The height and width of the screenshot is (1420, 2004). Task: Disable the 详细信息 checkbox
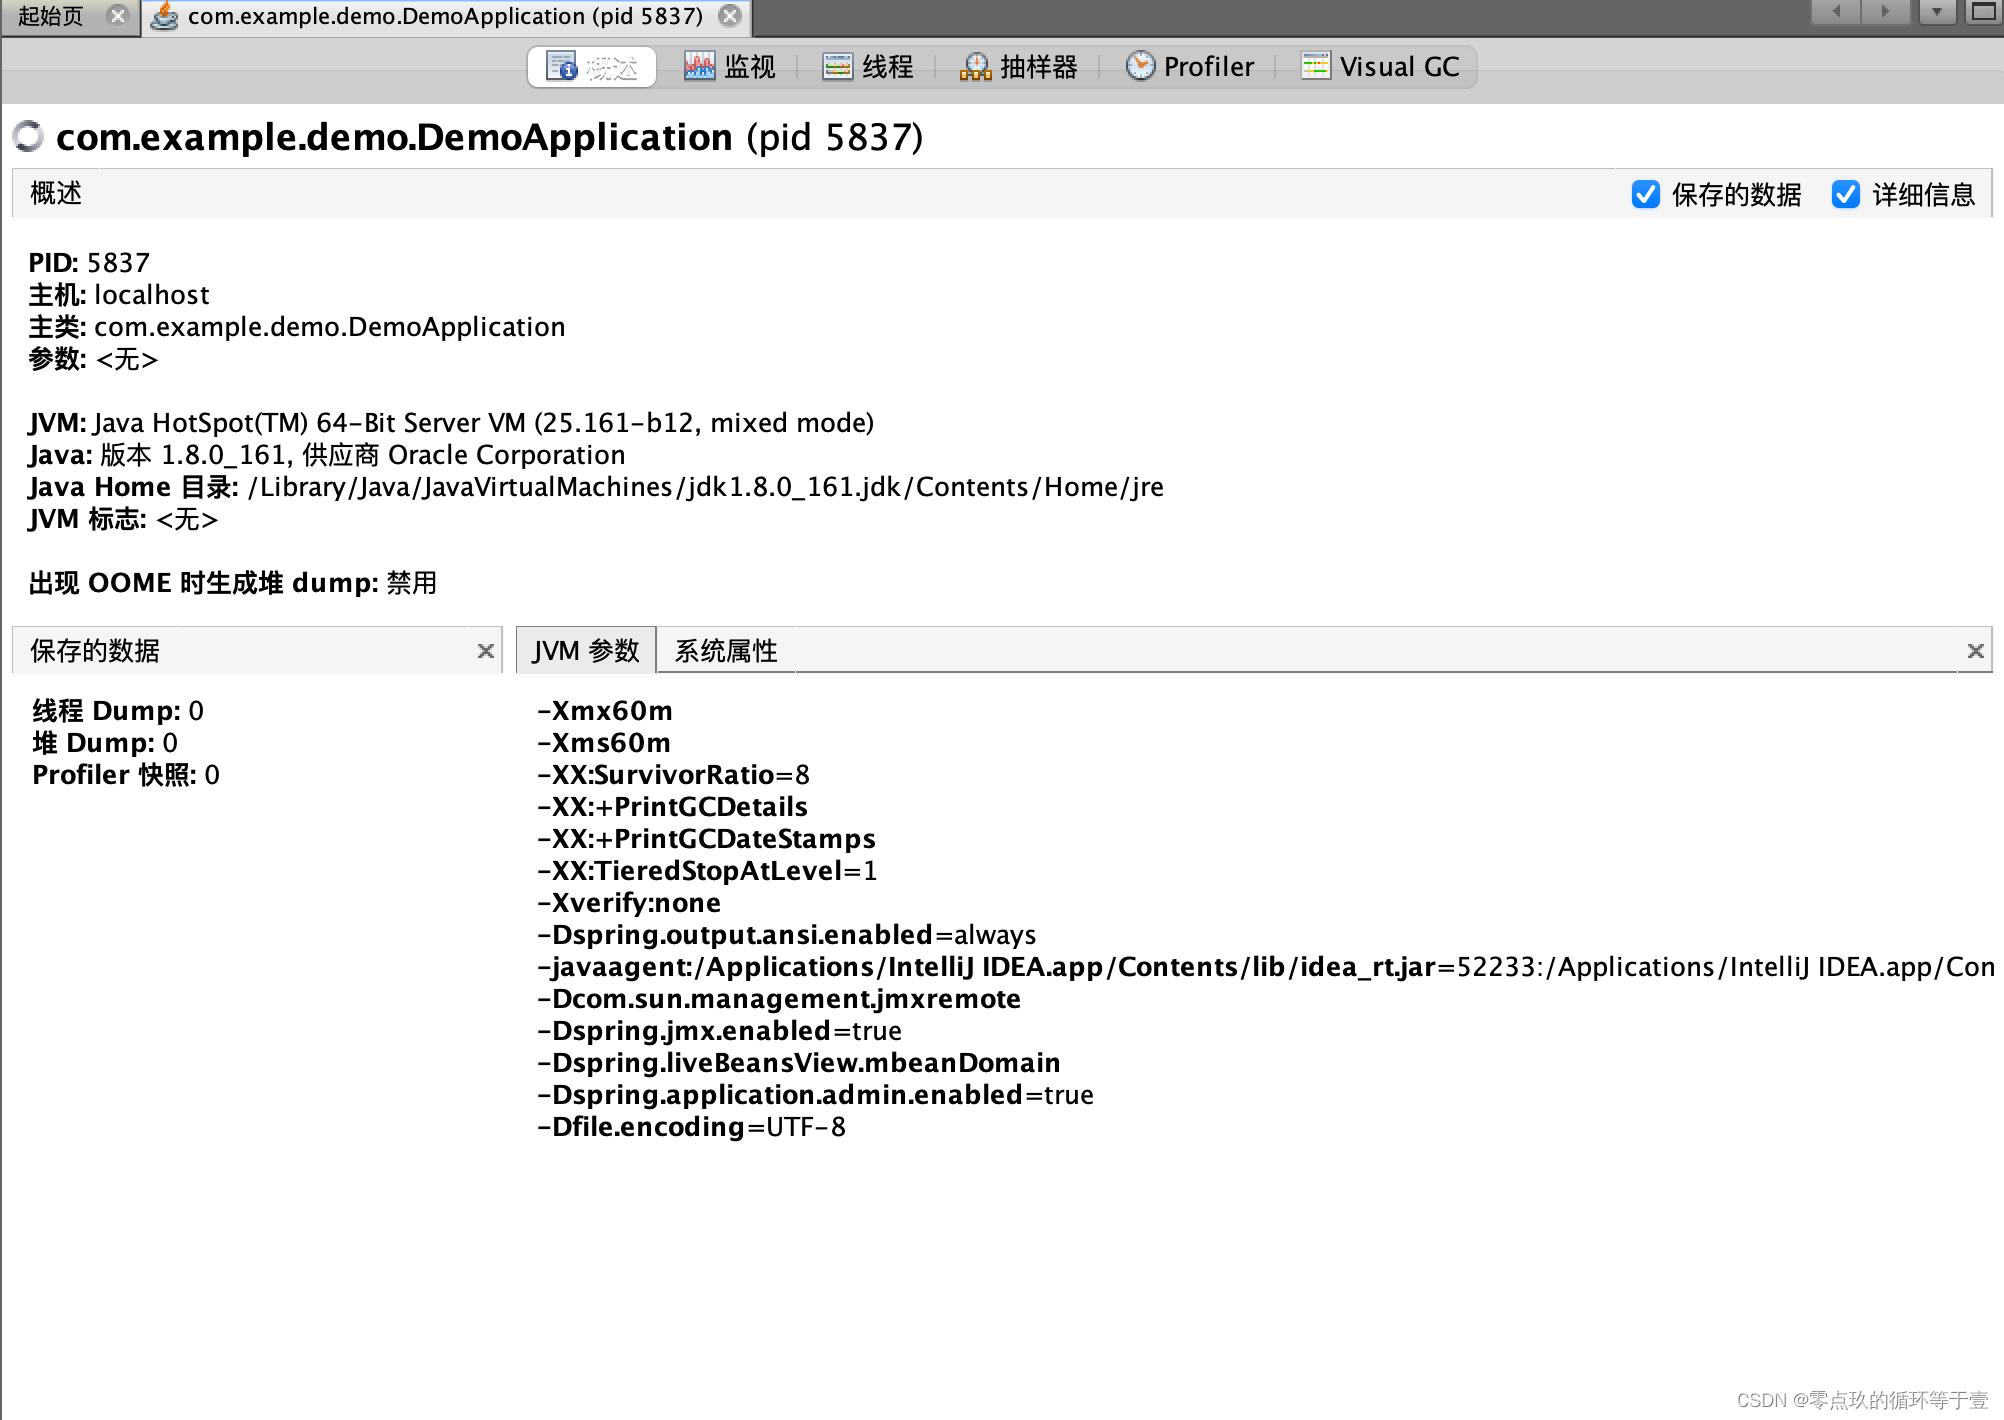coord(1846,195)
